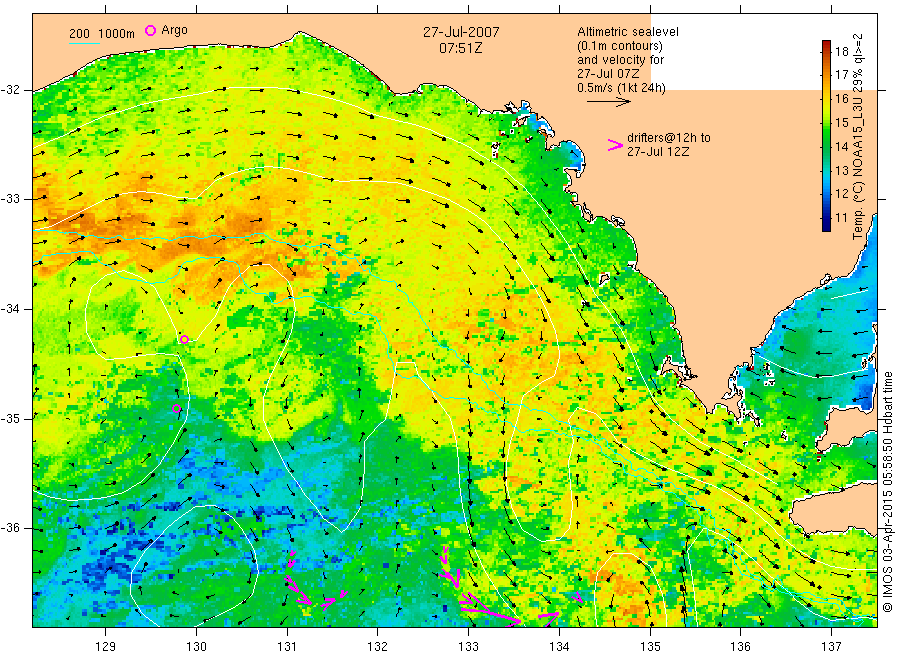This screenshot has height=660, width=900.
Task: Click the color bar value 14
Action: (x=841, y=147)
